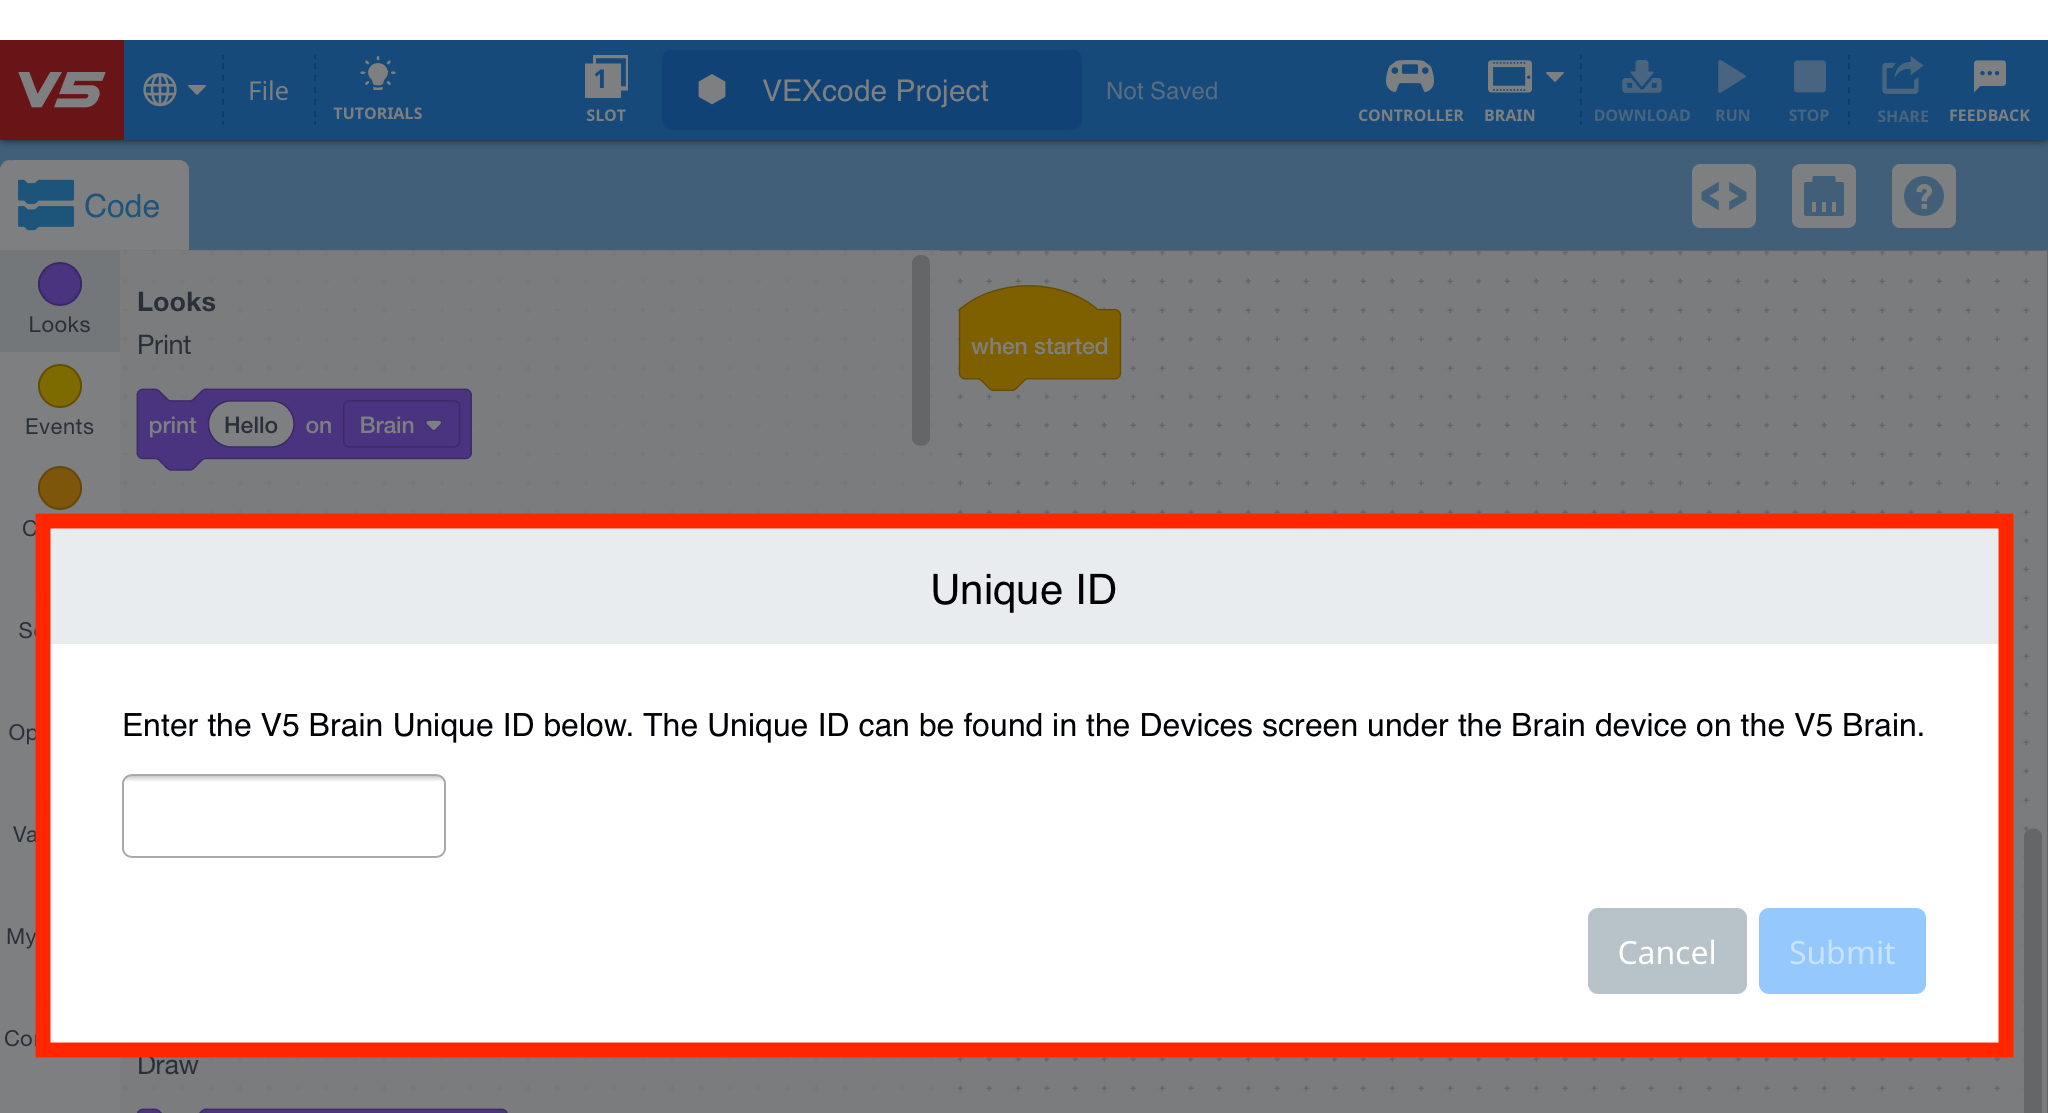
Task: Switch to the Code tab
Action: pyautogui.click(x=94, y=205)
